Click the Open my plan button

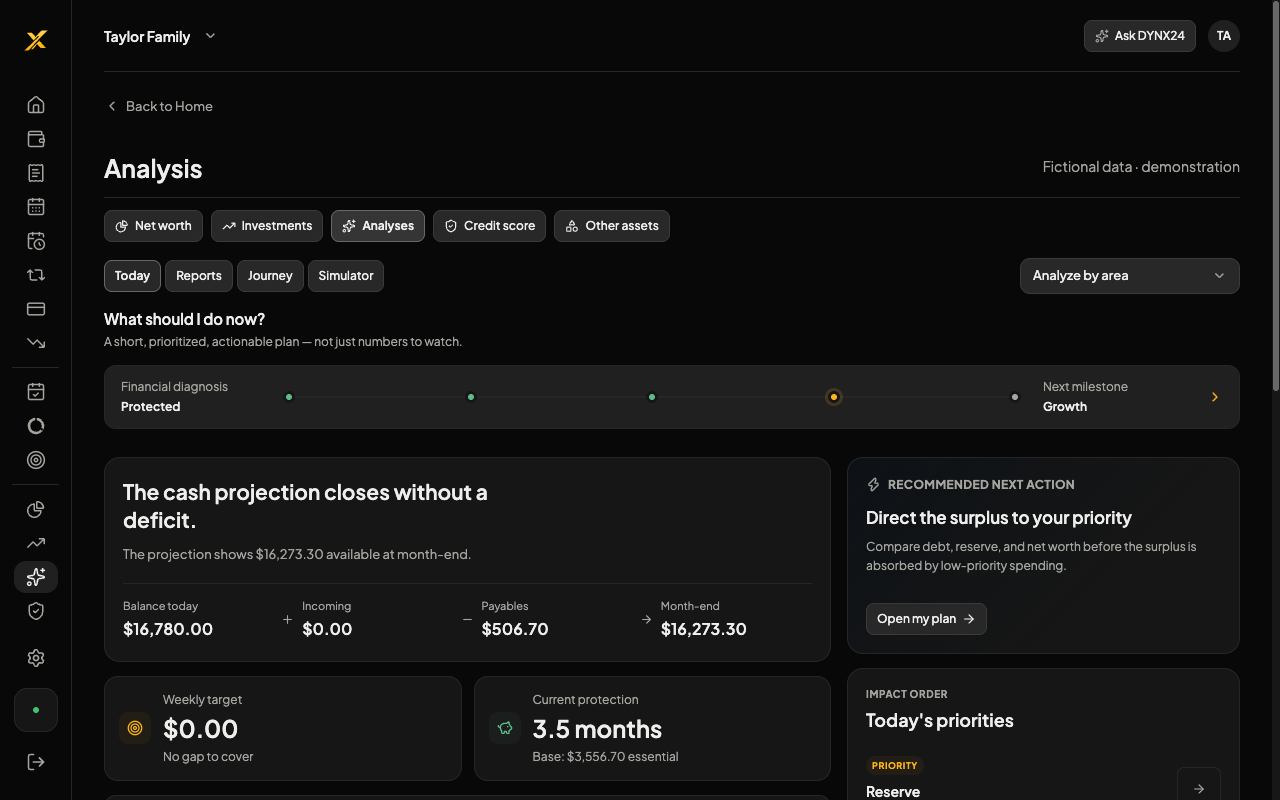coord(926,619)
